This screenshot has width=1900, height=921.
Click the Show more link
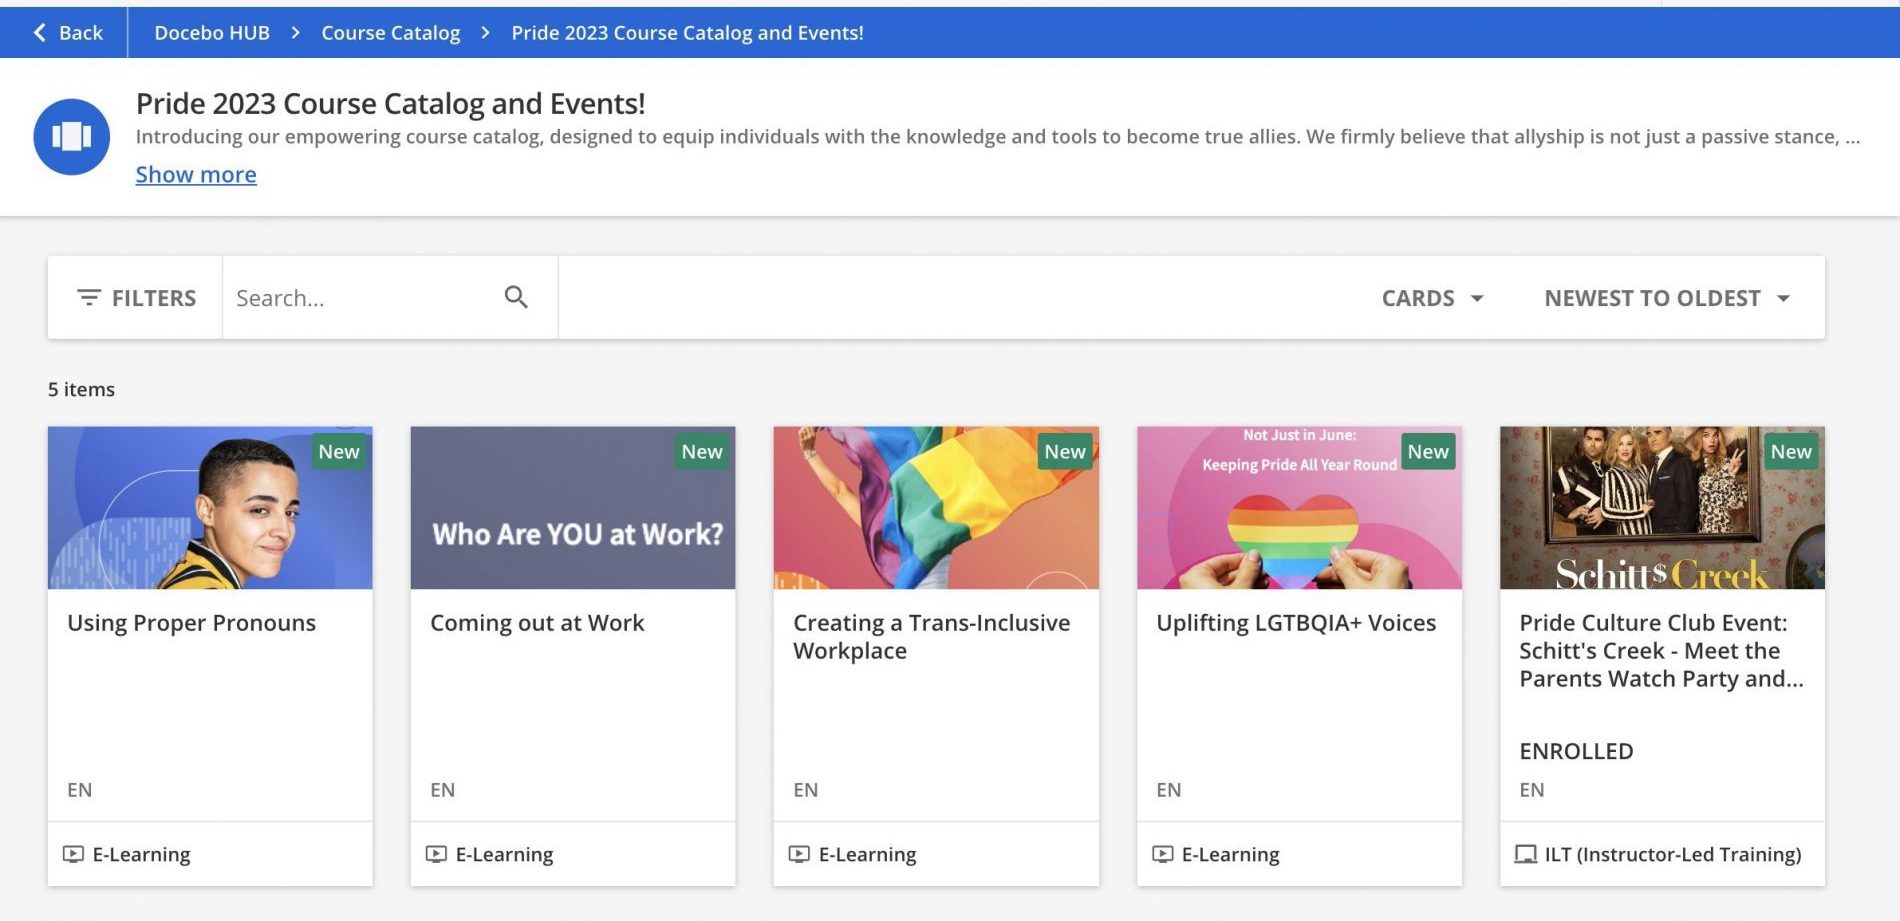pos(196,175)
